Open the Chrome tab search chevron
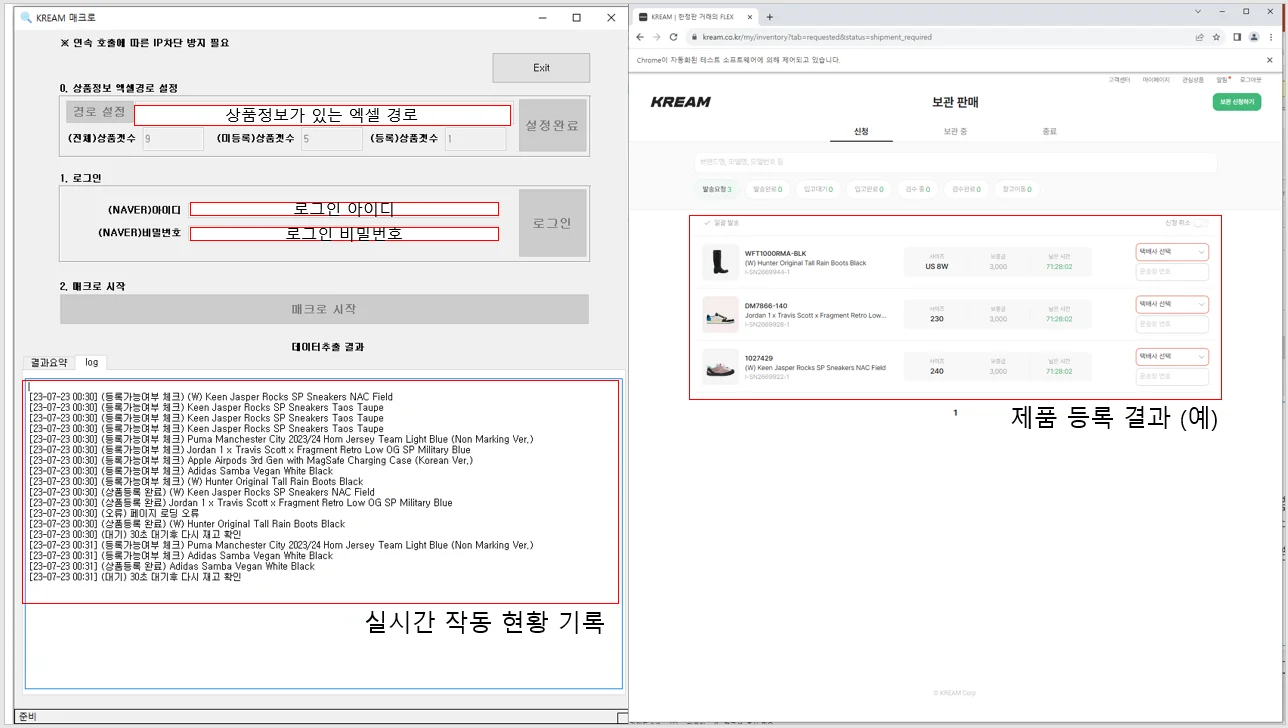The image size is (1288, 728). coord(1199,12)
